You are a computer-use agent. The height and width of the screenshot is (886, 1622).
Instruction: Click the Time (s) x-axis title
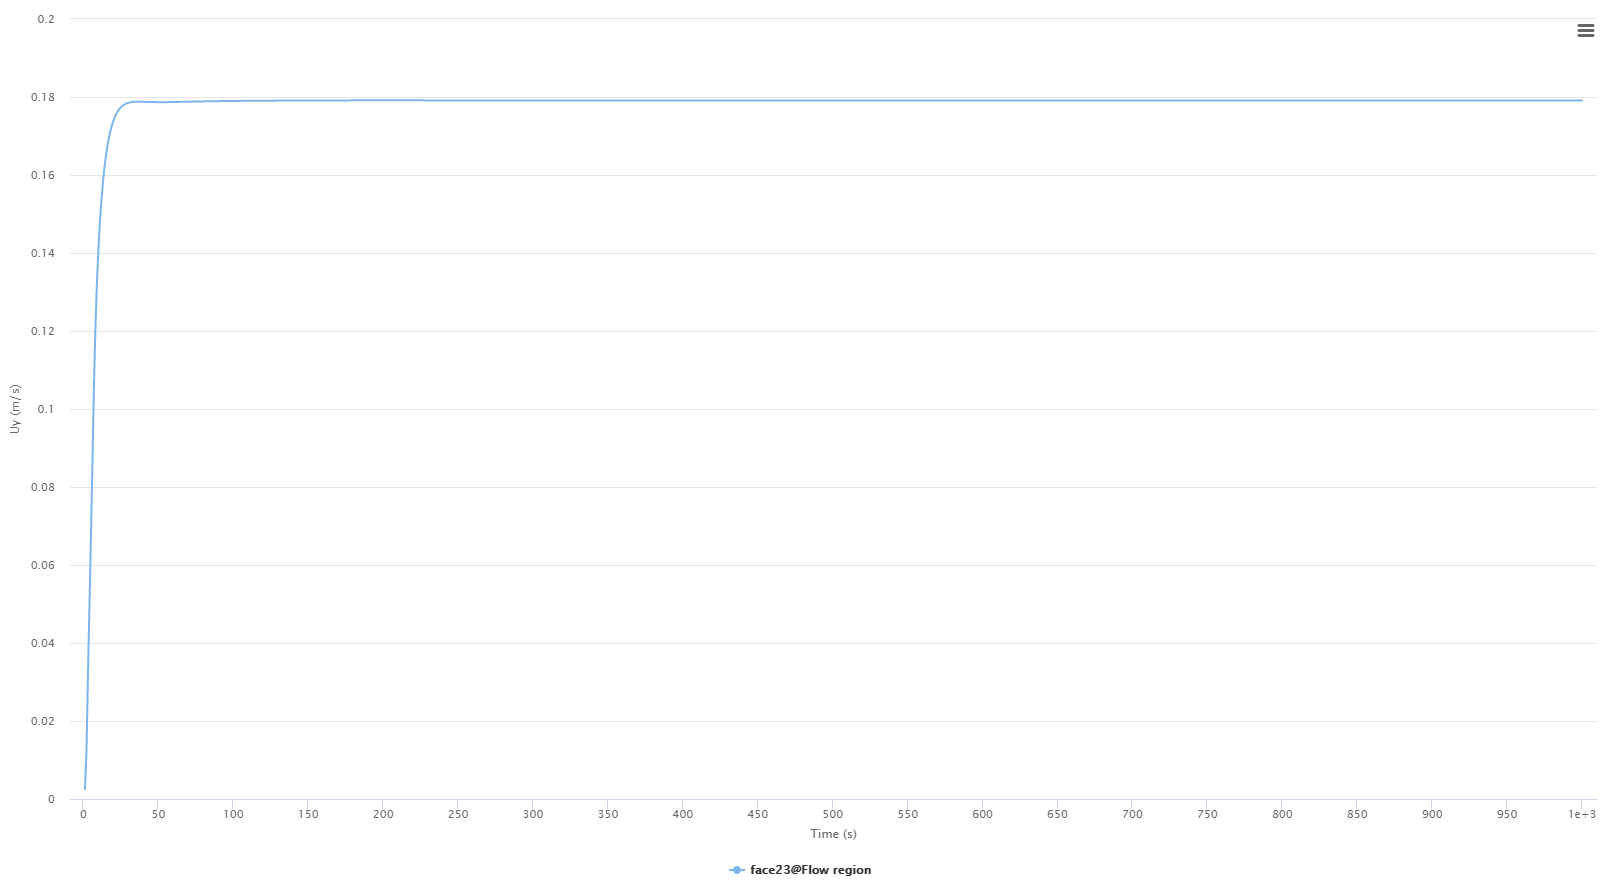coord(833,834)
